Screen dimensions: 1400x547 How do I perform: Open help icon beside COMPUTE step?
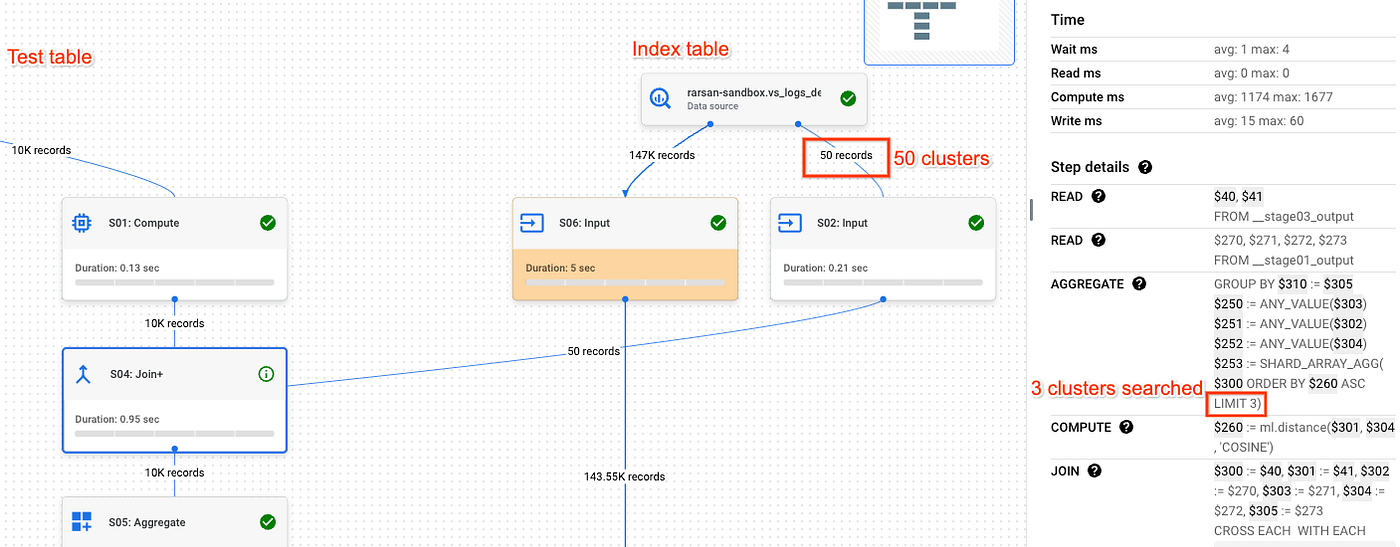coord(1126,427)
